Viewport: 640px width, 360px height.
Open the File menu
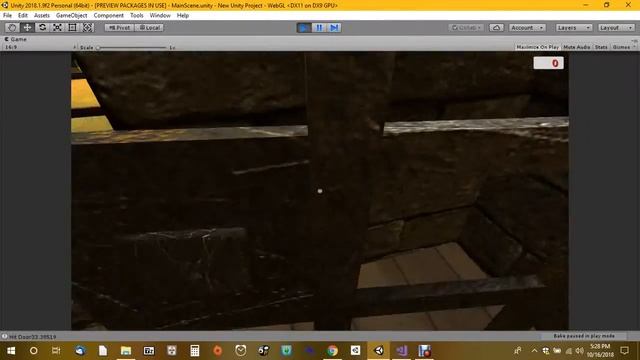7,16
